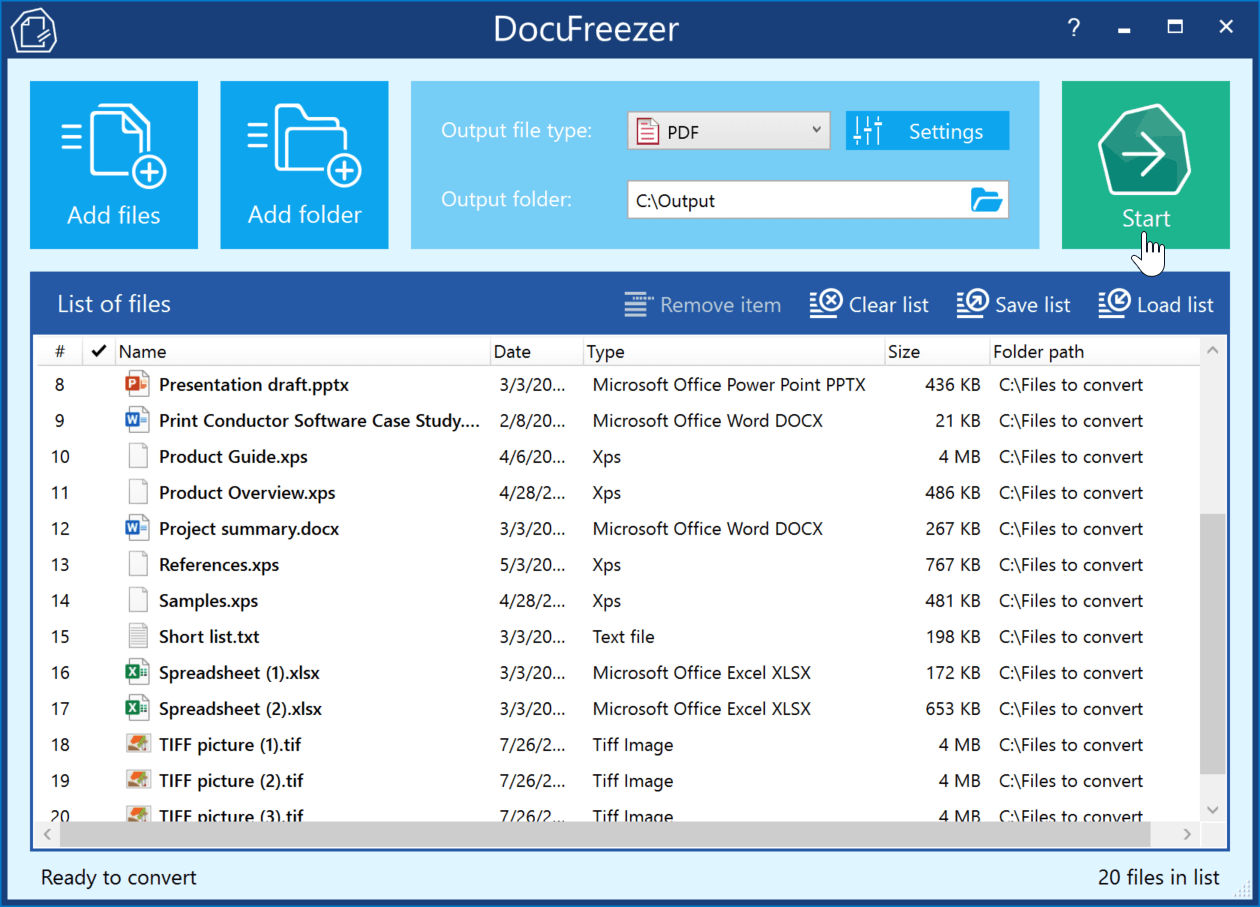1260x907 pixels.
Task: Open the Settings button
Action: pyautogui.click(x=926, y=130)
